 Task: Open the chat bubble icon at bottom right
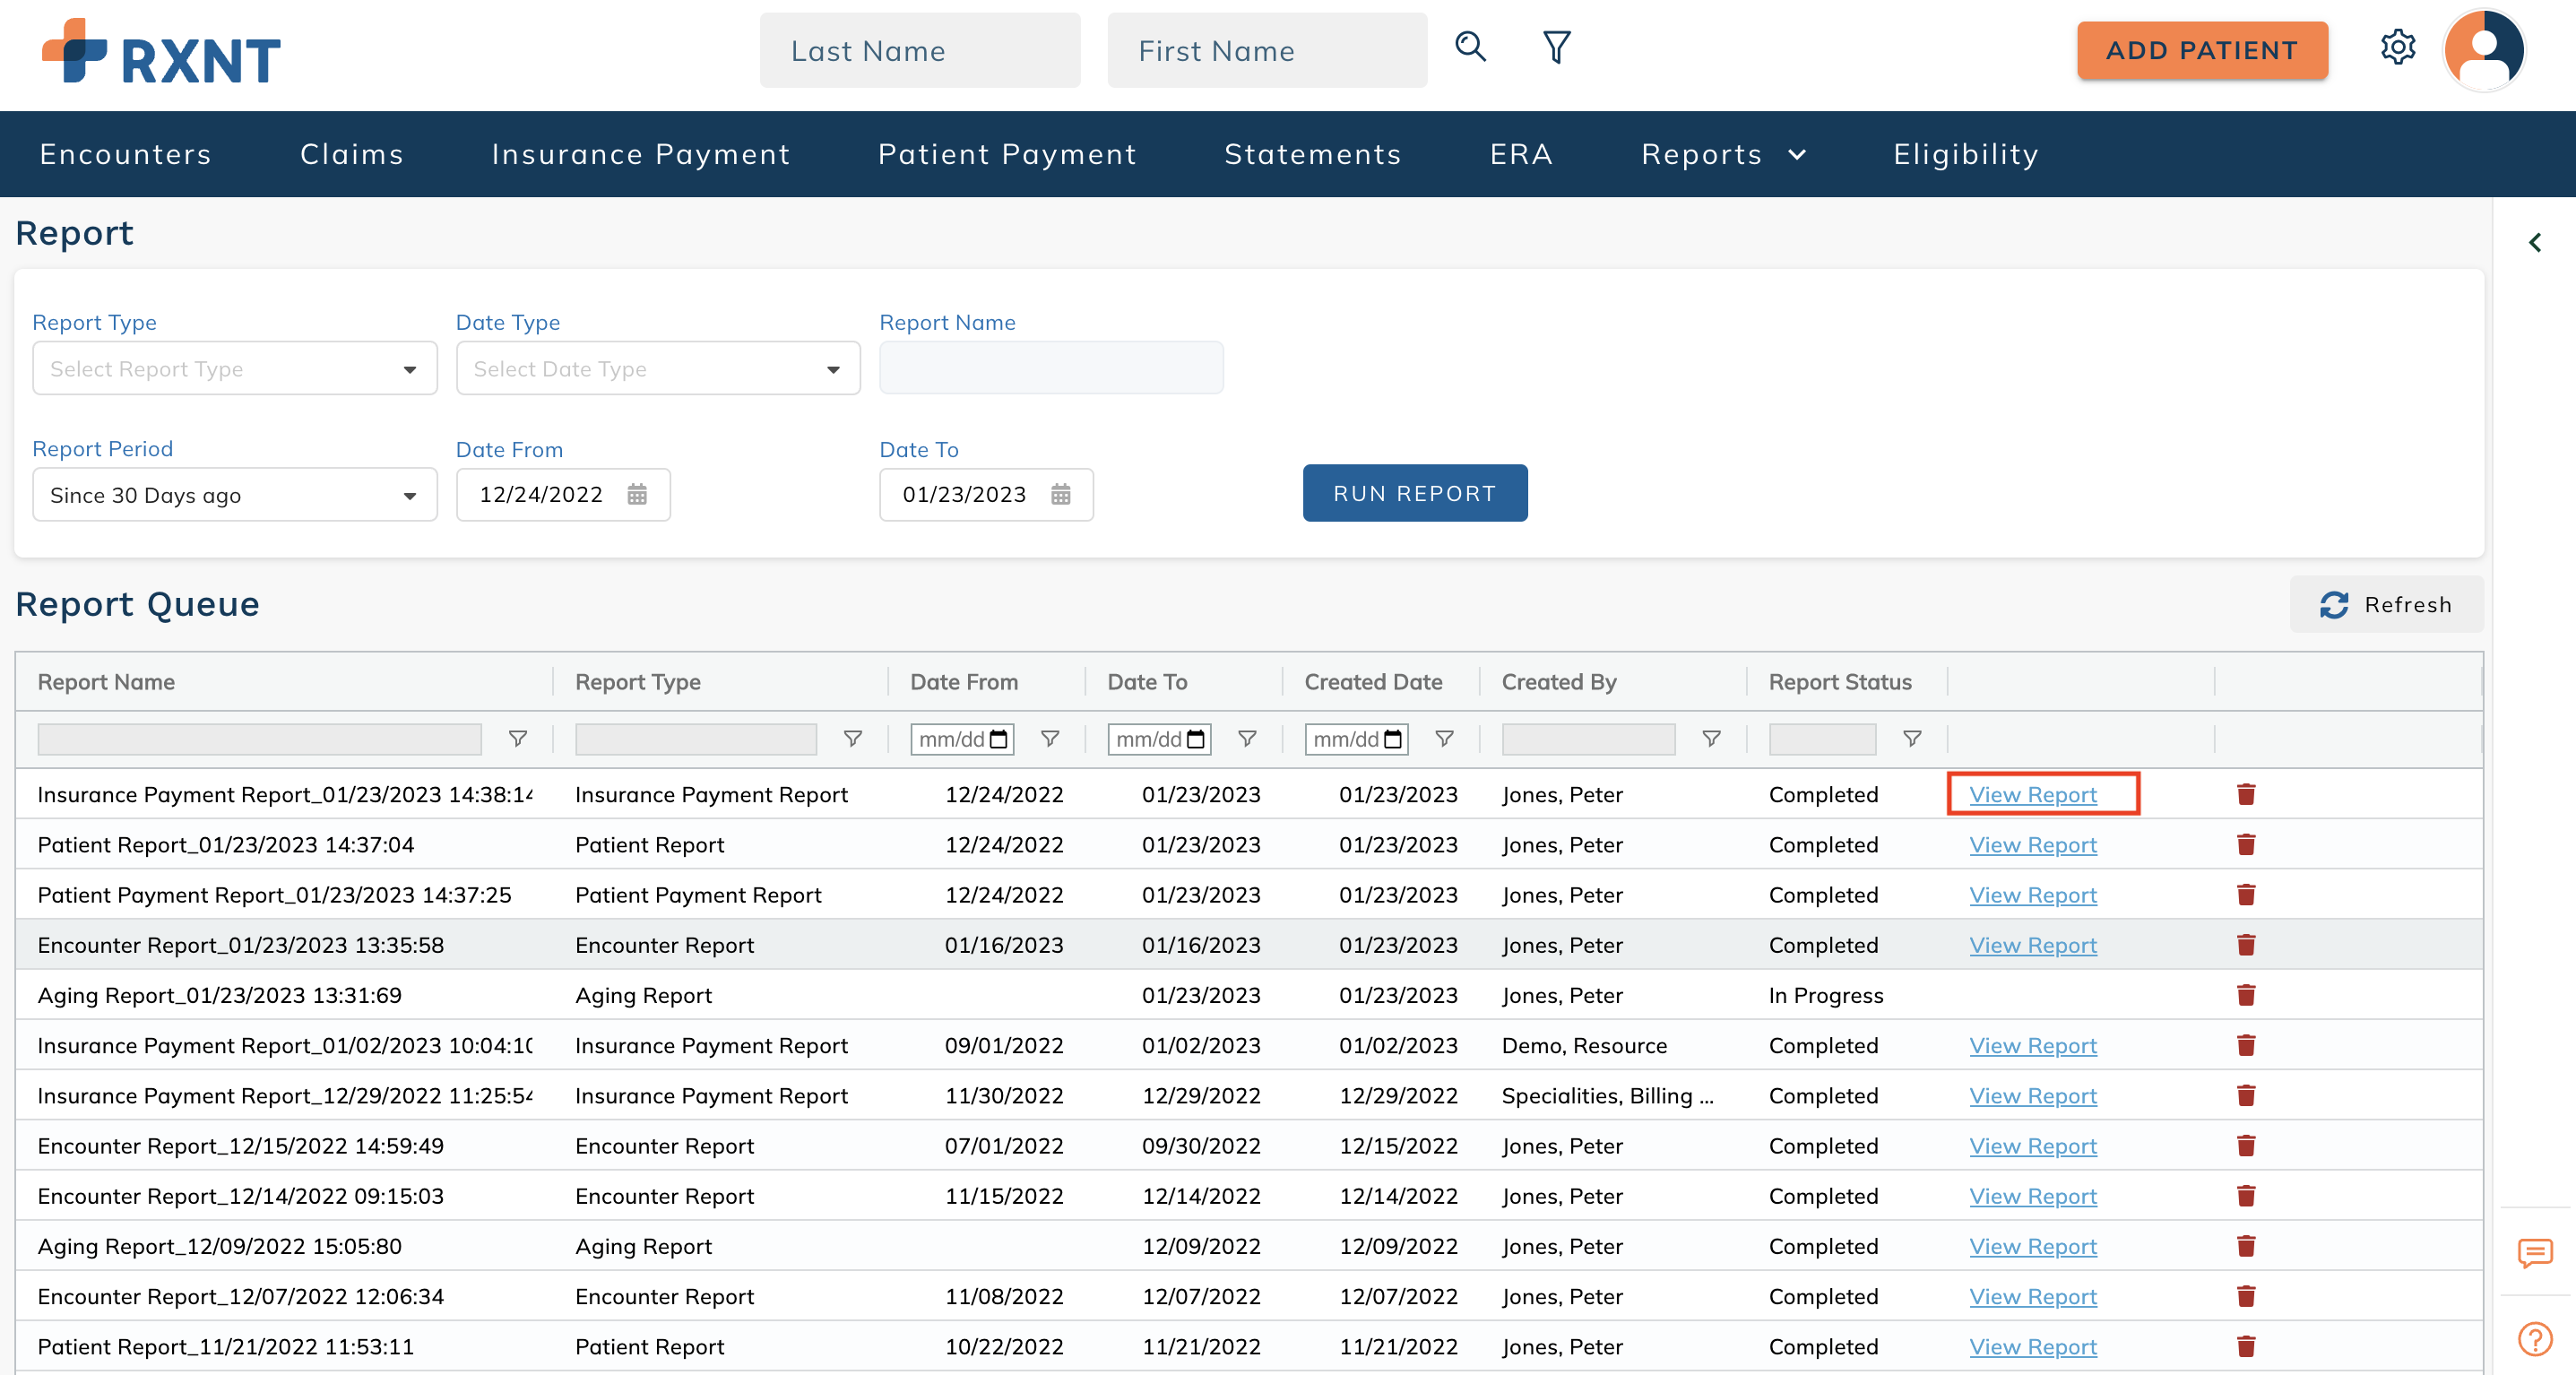coord(2535,1255)
